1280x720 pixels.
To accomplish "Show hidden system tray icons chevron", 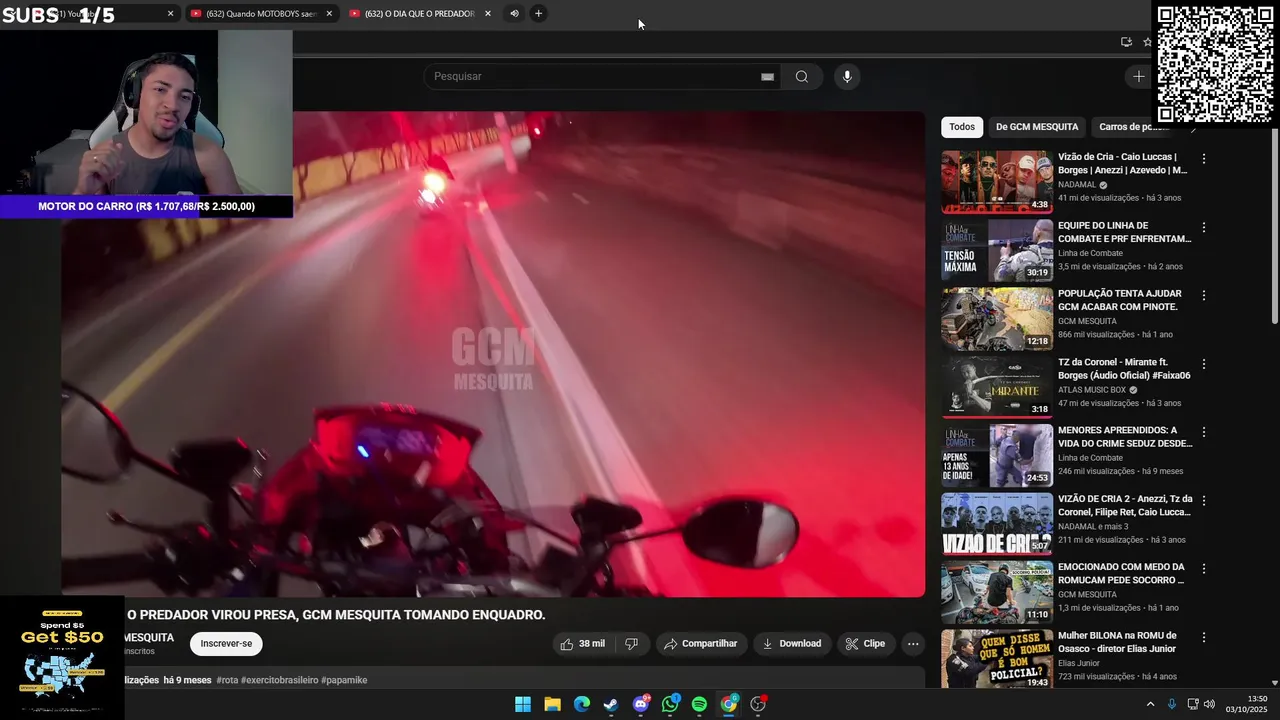I will pos(1150,704).
